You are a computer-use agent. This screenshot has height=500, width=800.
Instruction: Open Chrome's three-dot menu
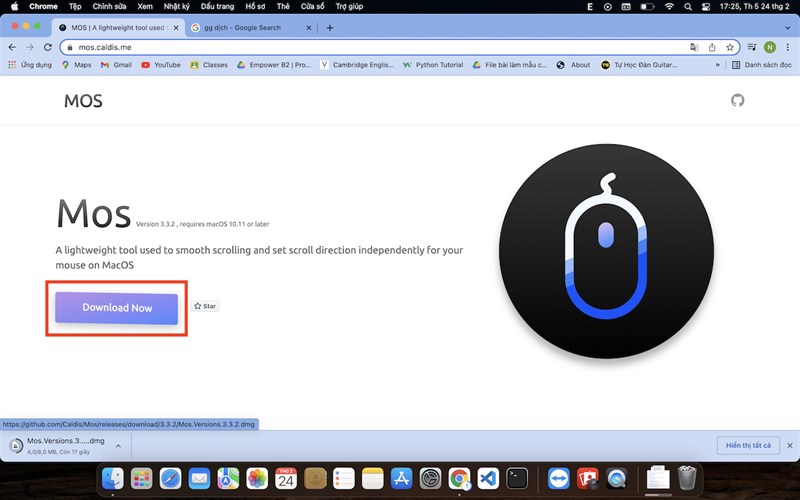point(787,47)
